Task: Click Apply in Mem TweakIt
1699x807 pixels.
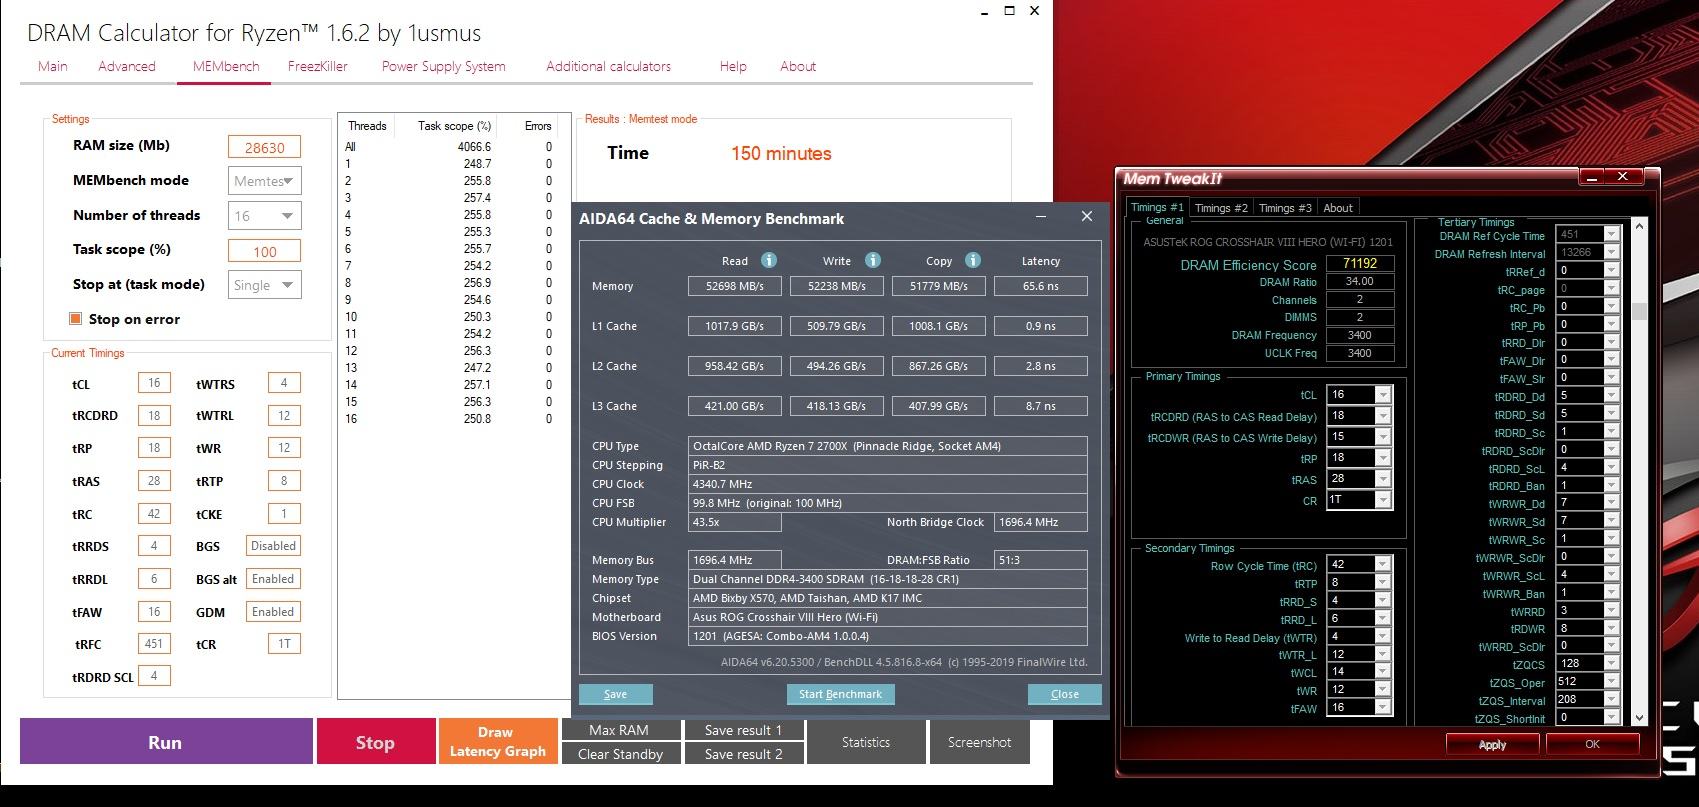Action: point(1492,744)
